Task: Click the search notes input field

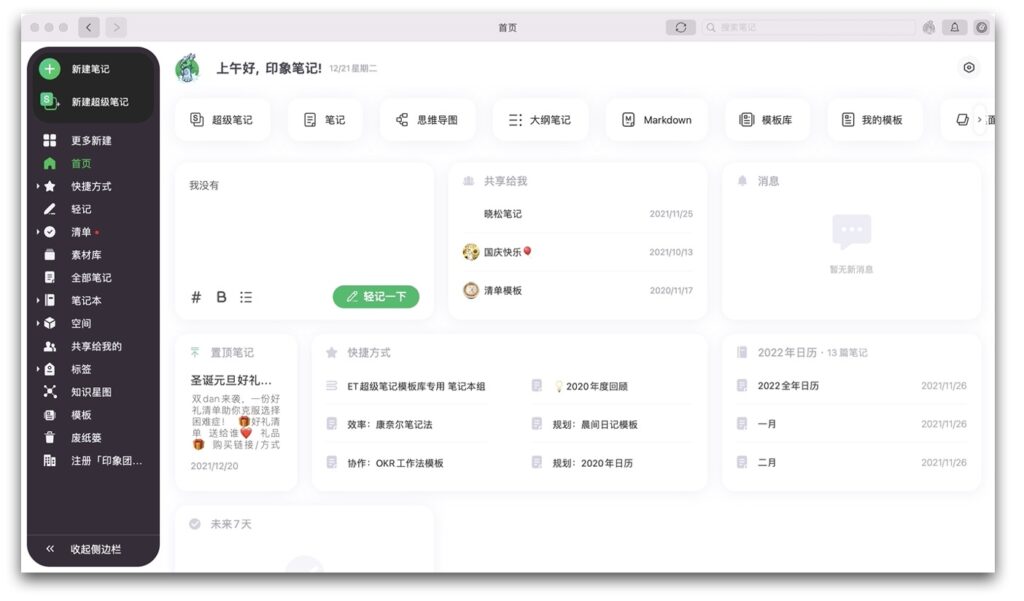Action: pyautogui.click(x=810, y=28)
